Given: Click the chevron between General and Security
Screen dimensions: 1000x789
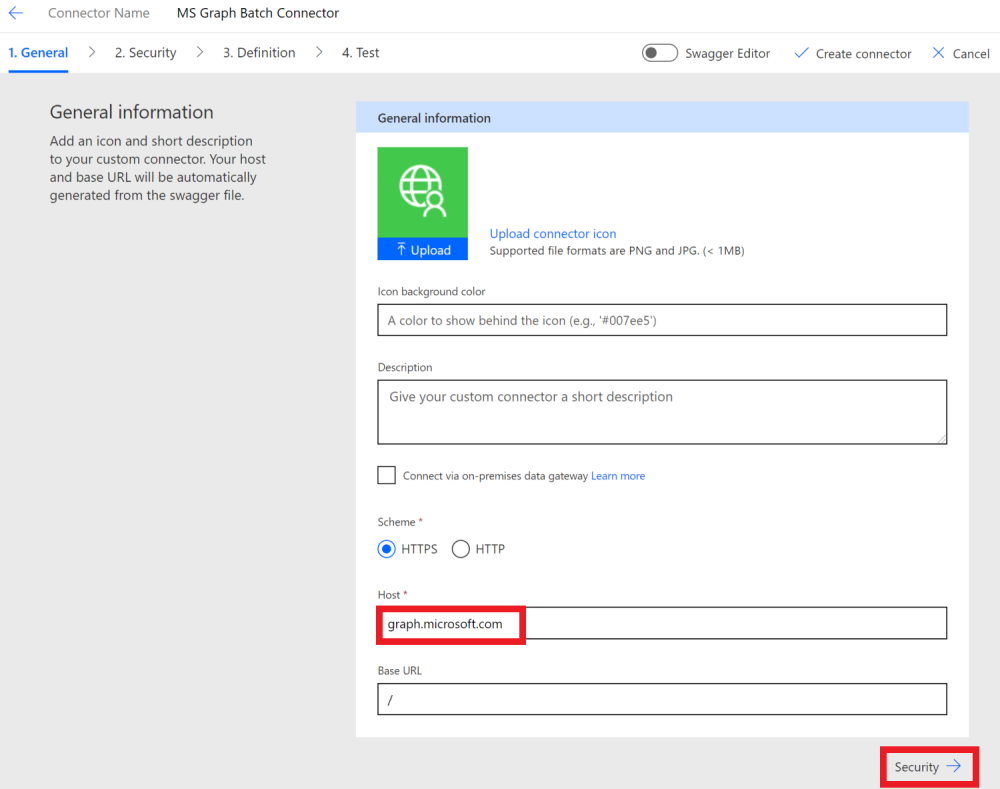Looking at the screenshot, I should 92,52.
